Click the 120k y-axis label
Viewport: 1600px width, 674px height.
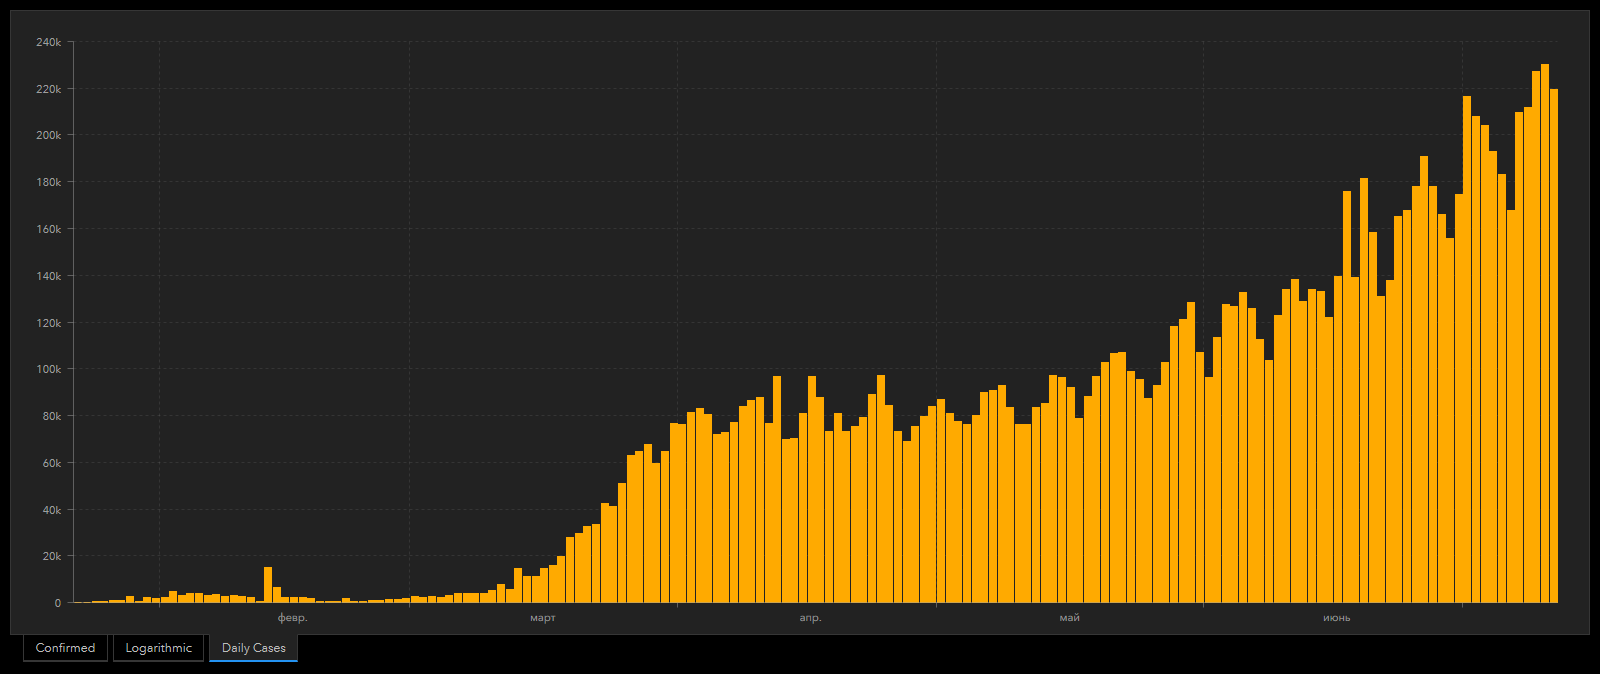click(x=48, y=323)
